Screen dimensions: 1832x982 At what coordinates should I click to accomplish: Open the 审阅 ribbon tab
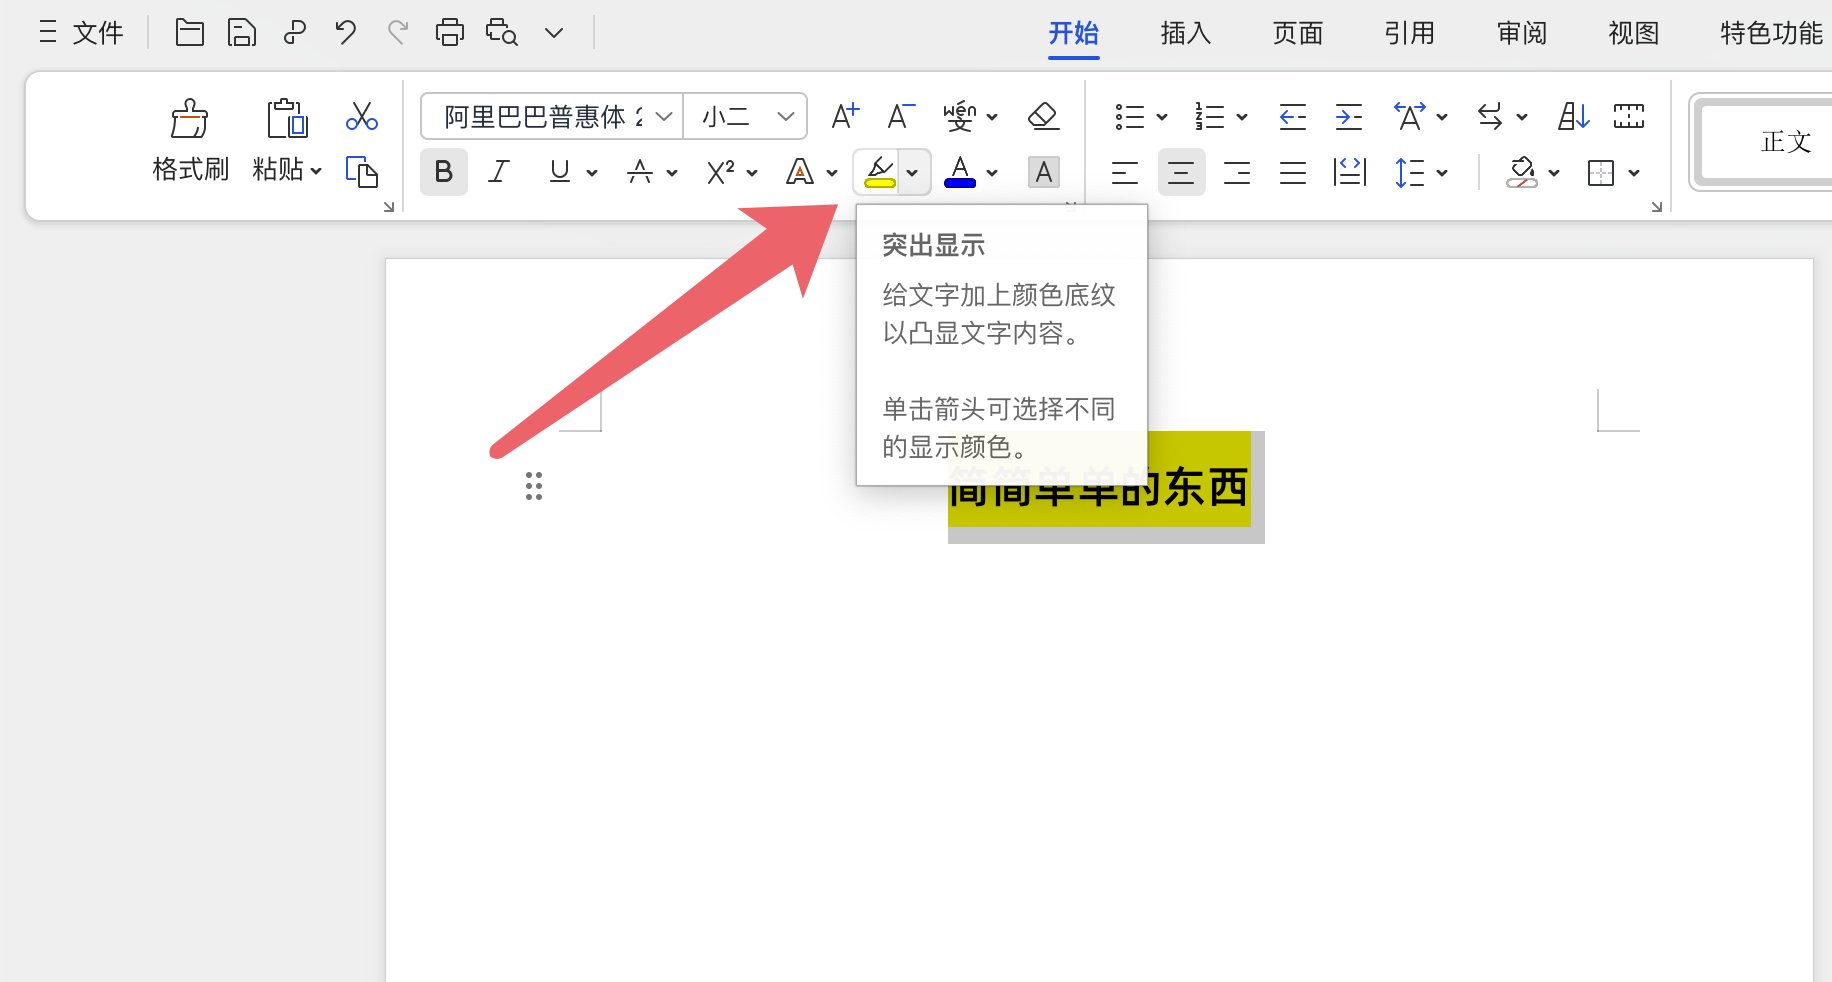(x=1520, y=32)
